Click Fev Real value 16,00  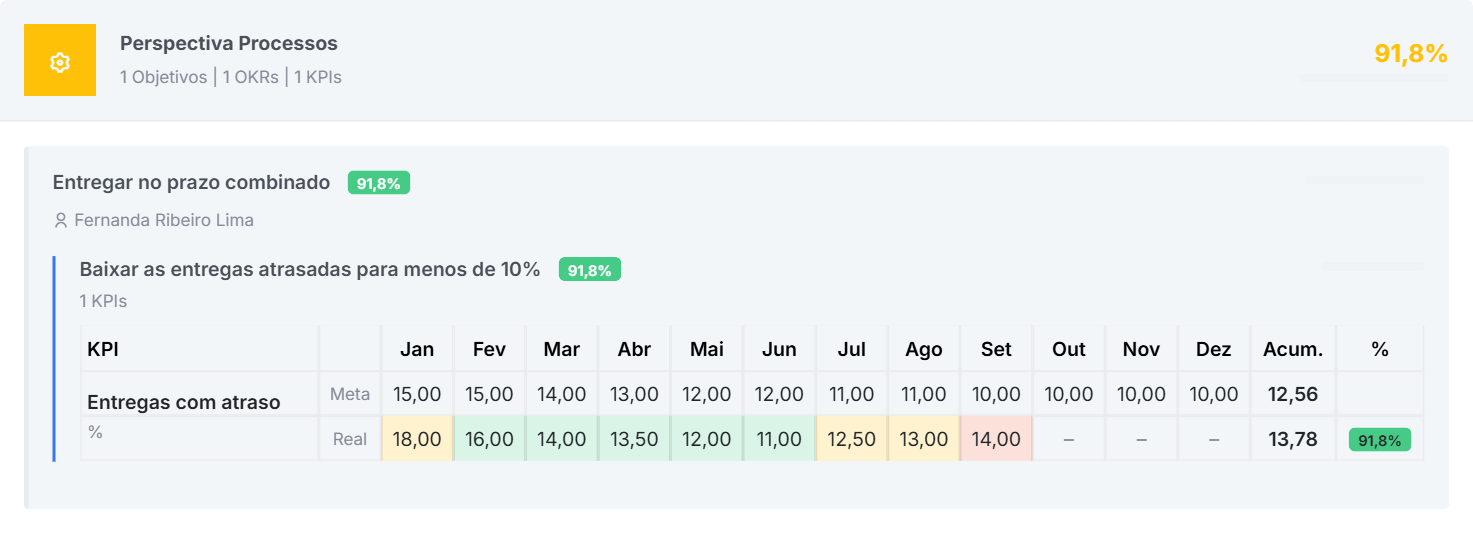[489, 439]
